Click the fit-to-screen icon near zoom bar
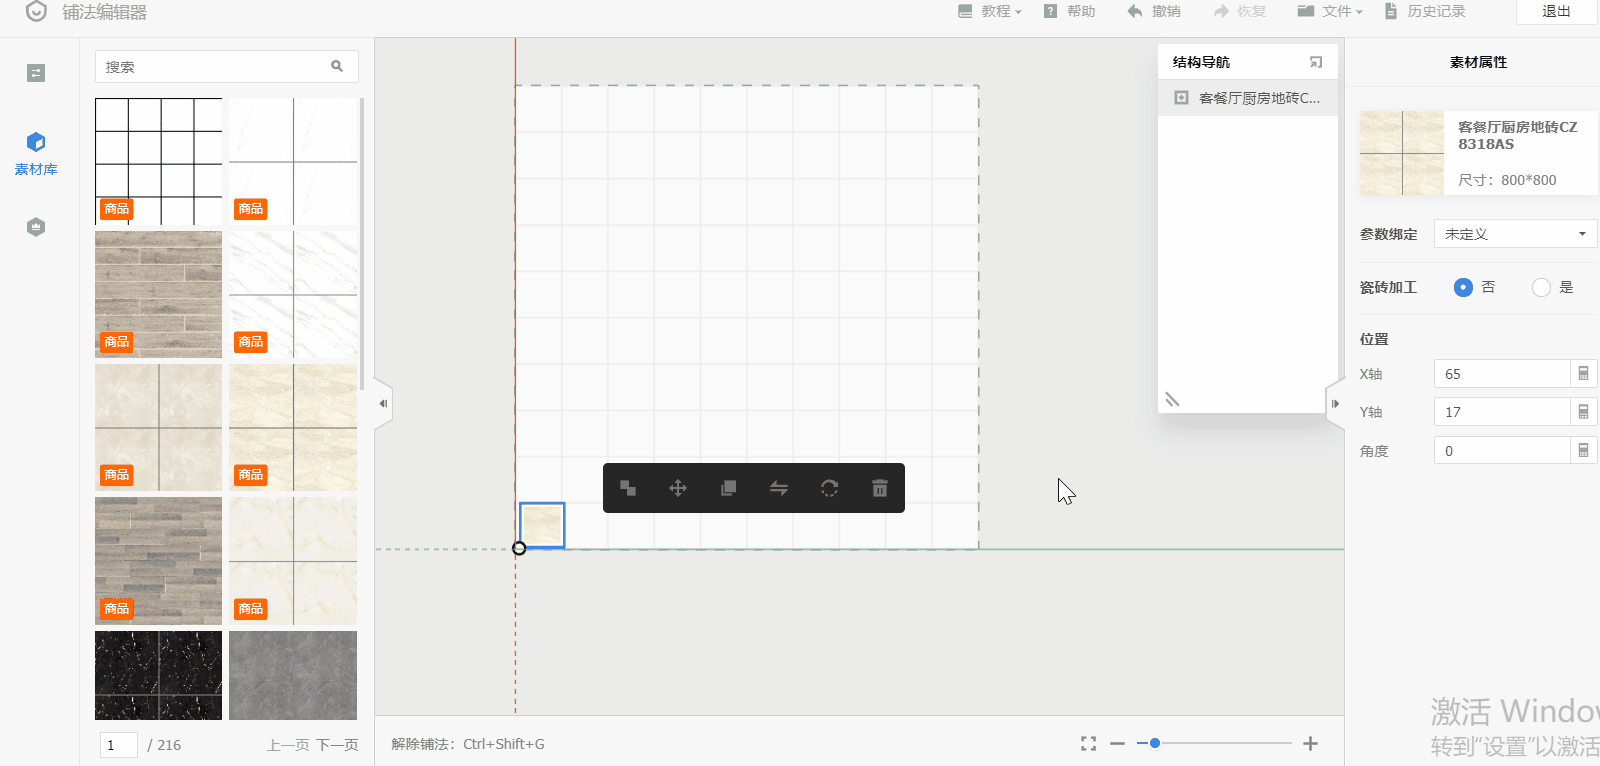Screen dimensions: 1600x766 (1088, 743)
